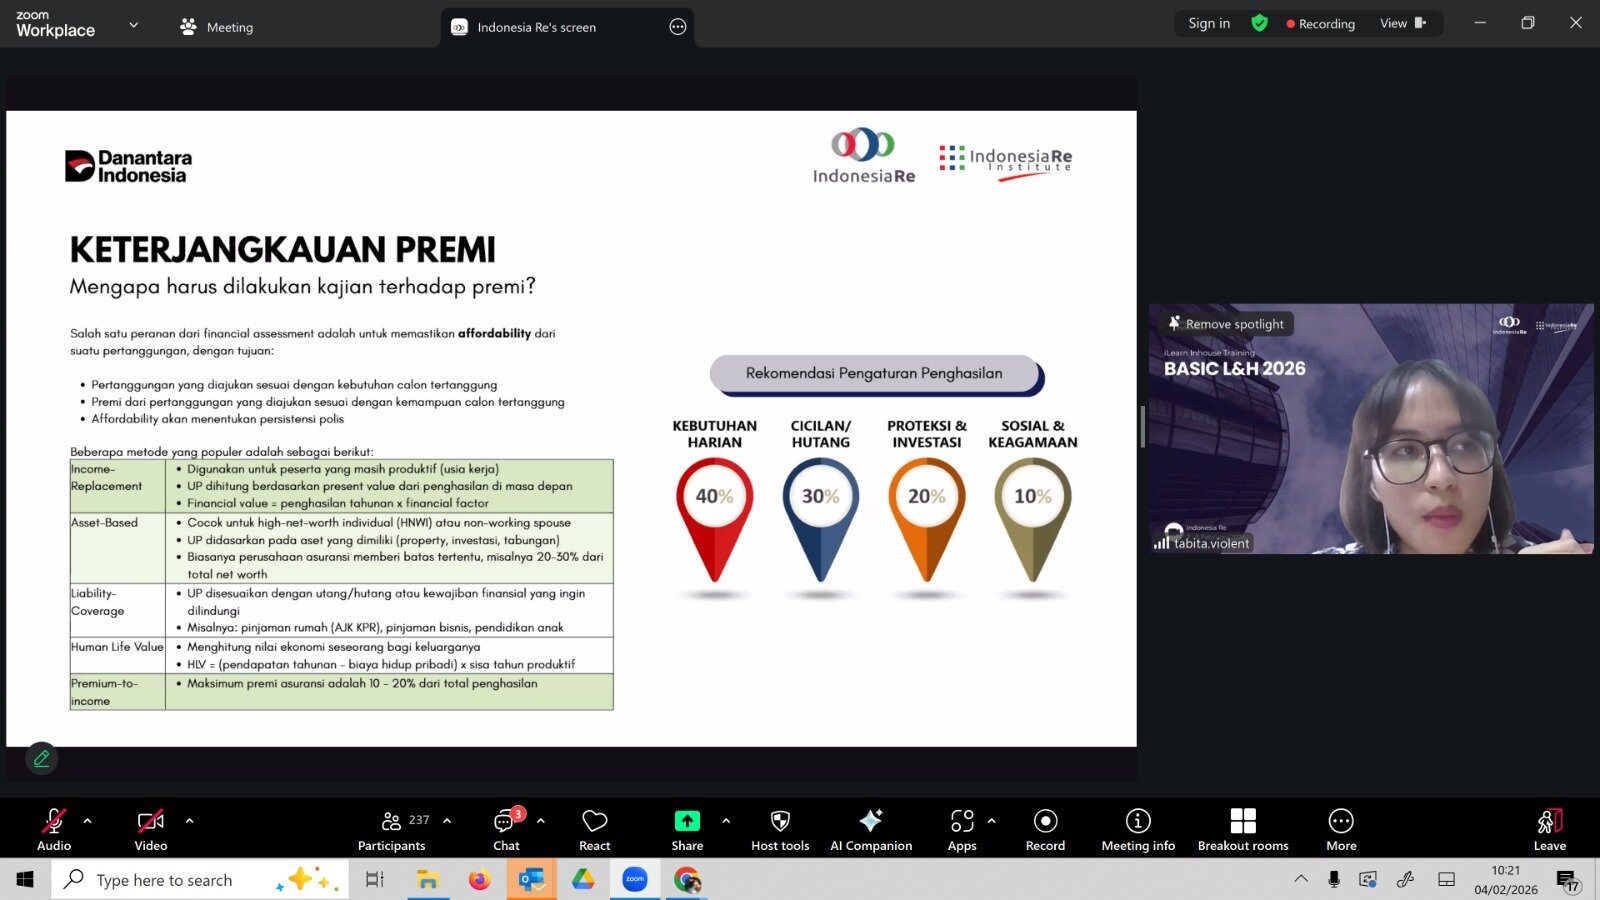This screenshot has height=900, width=1600.
Task: Switch to the Meeting tab
Action: 217,27
